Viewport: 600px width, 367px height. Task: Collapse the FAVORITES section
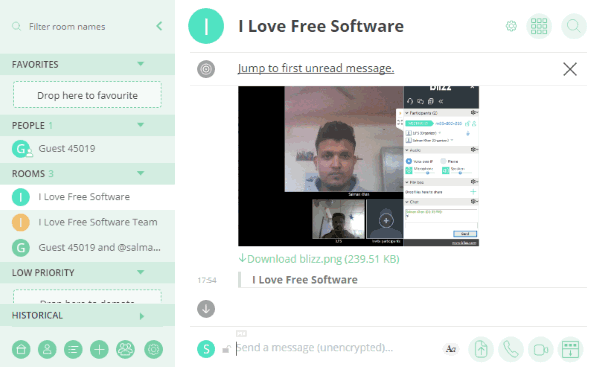pyautogui.click(x=141, y=64)
